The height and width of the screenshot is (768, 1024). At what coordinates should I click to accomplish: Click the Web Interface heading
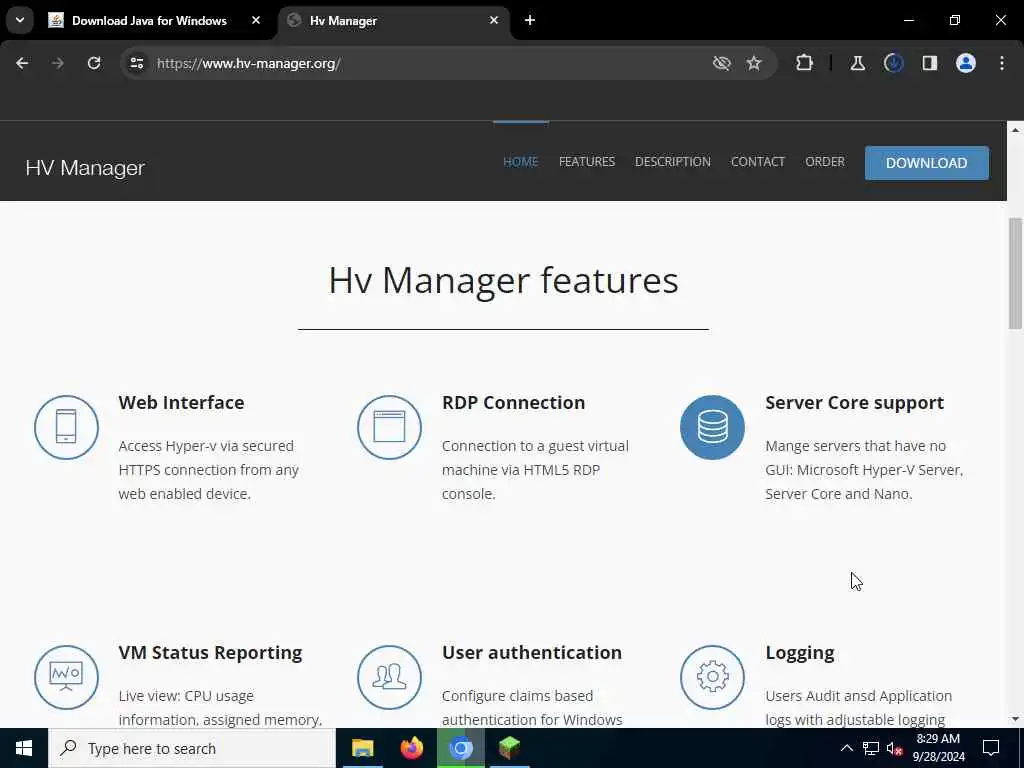click(x=181, y=402)
